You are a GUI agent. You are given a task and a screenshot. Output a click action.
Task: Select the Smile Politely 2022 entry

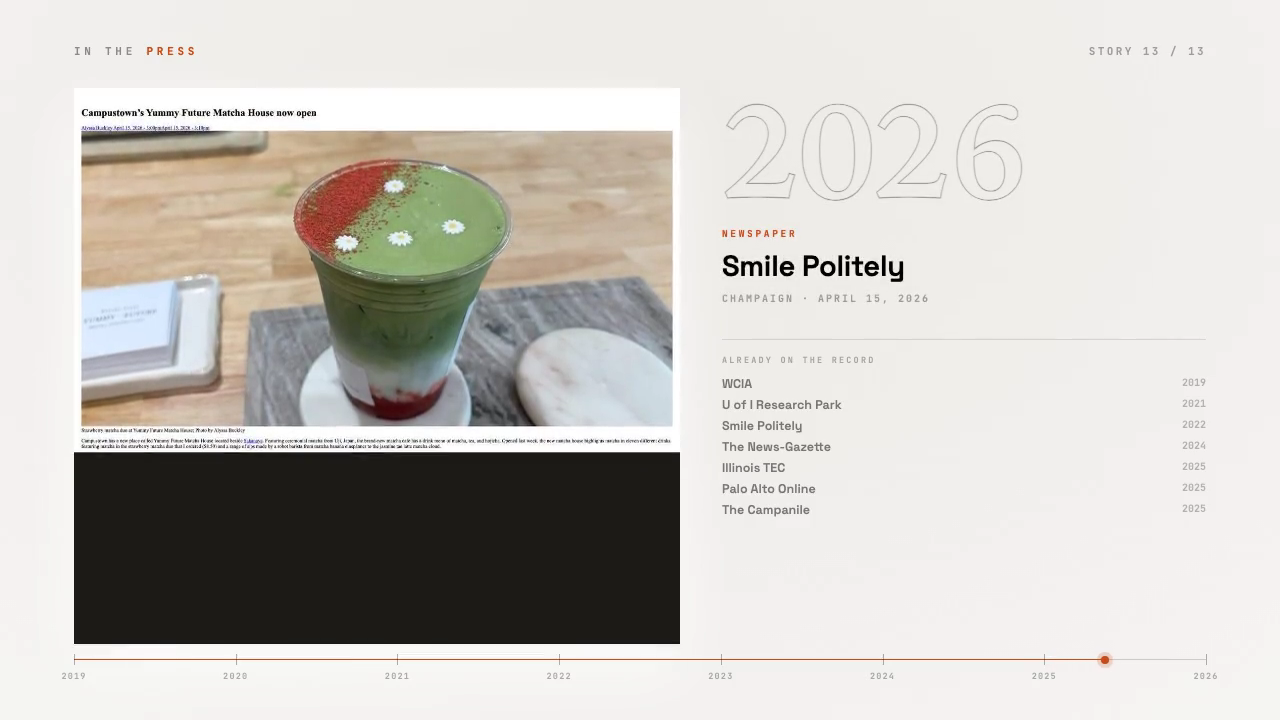(964, 425)
